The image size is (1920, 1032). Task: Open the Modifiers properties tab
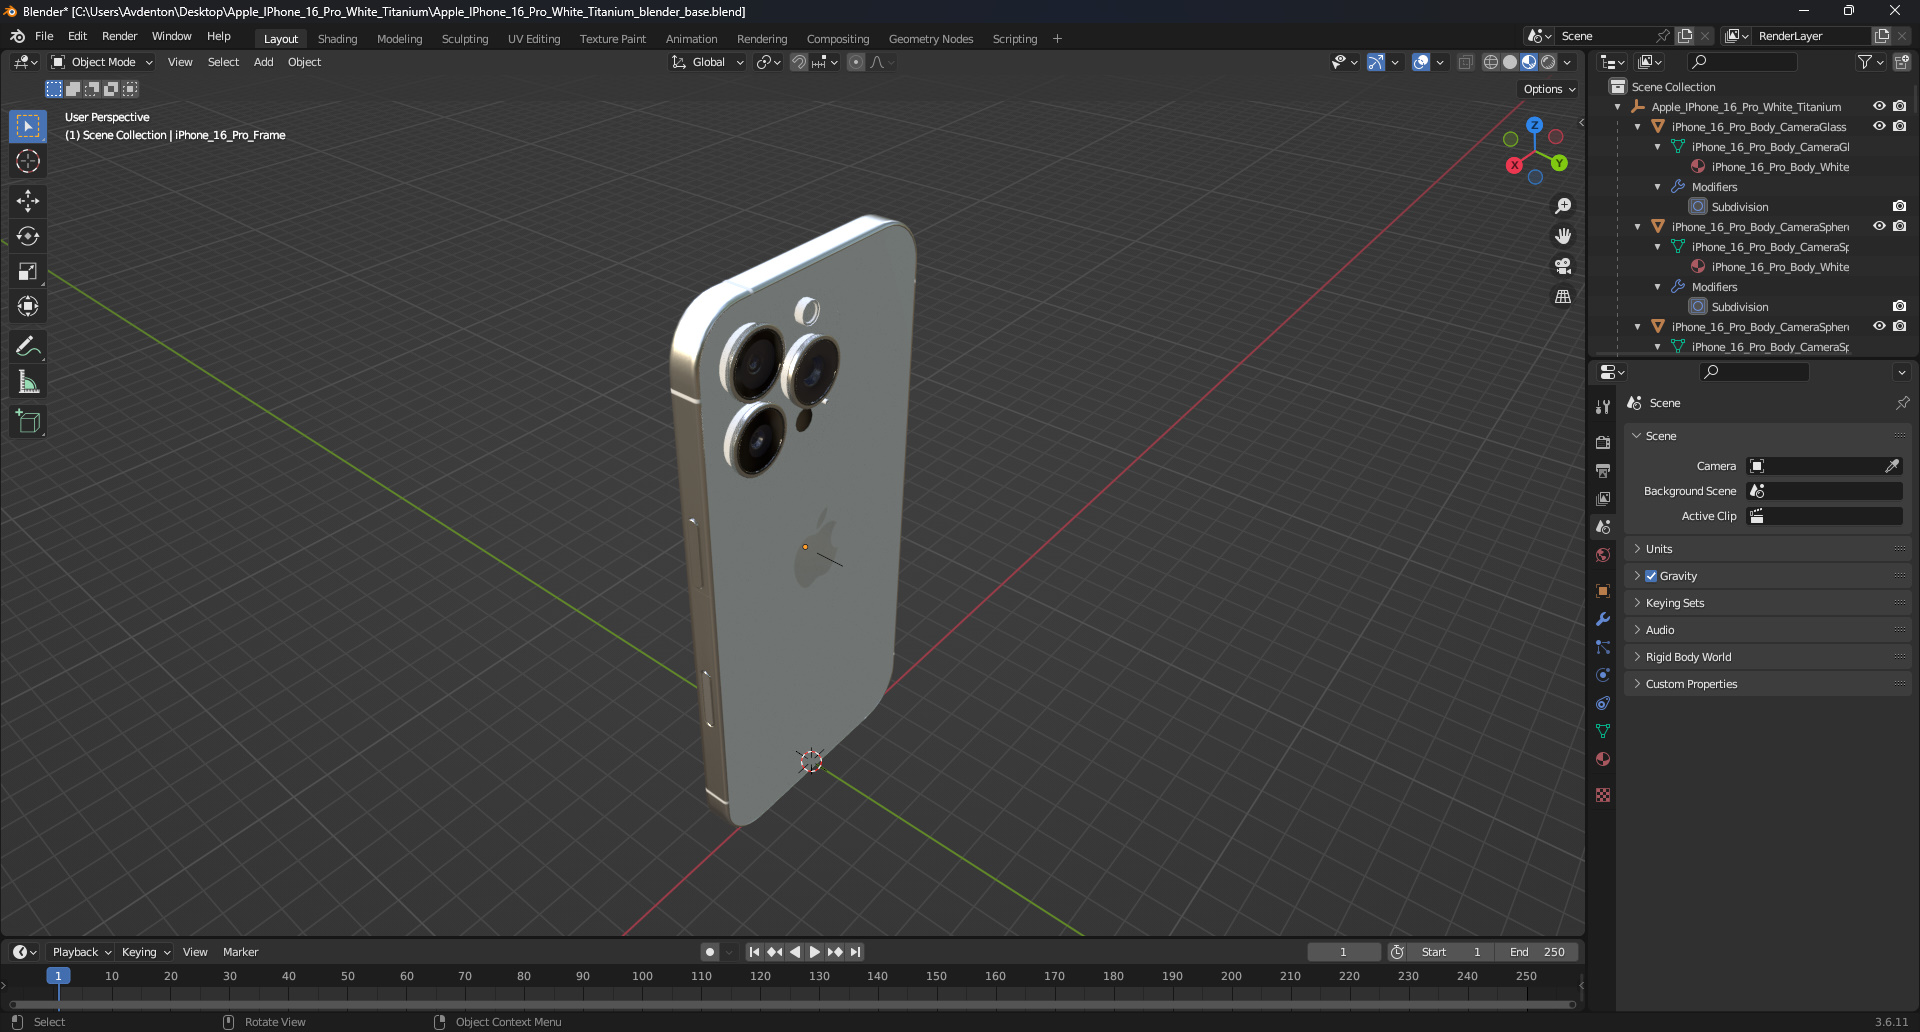tap(1603, 619)
